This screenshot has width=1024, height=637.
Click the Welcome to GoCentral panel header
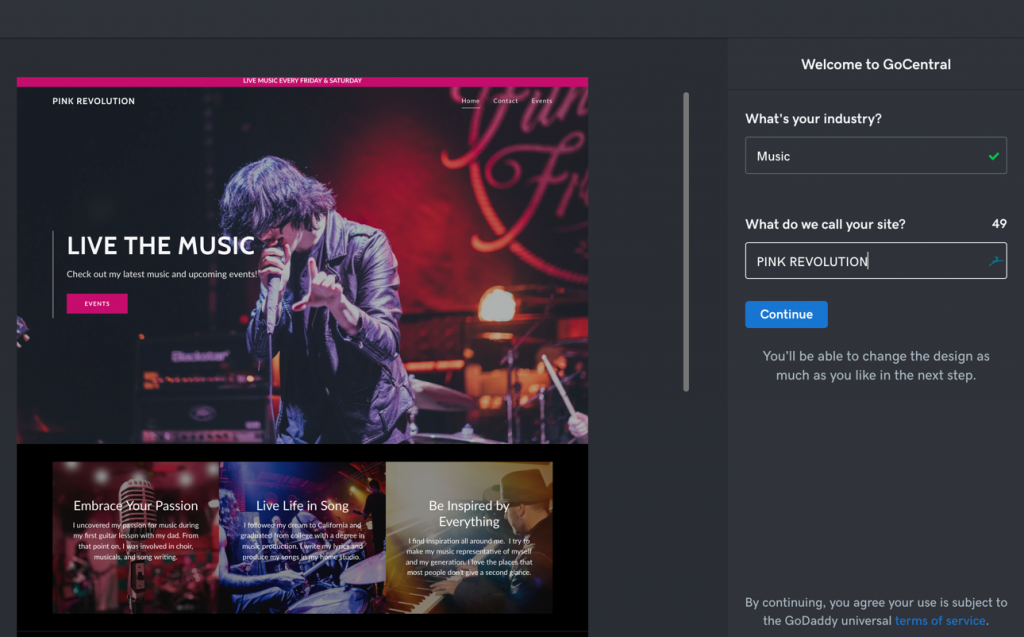[876, 64]
